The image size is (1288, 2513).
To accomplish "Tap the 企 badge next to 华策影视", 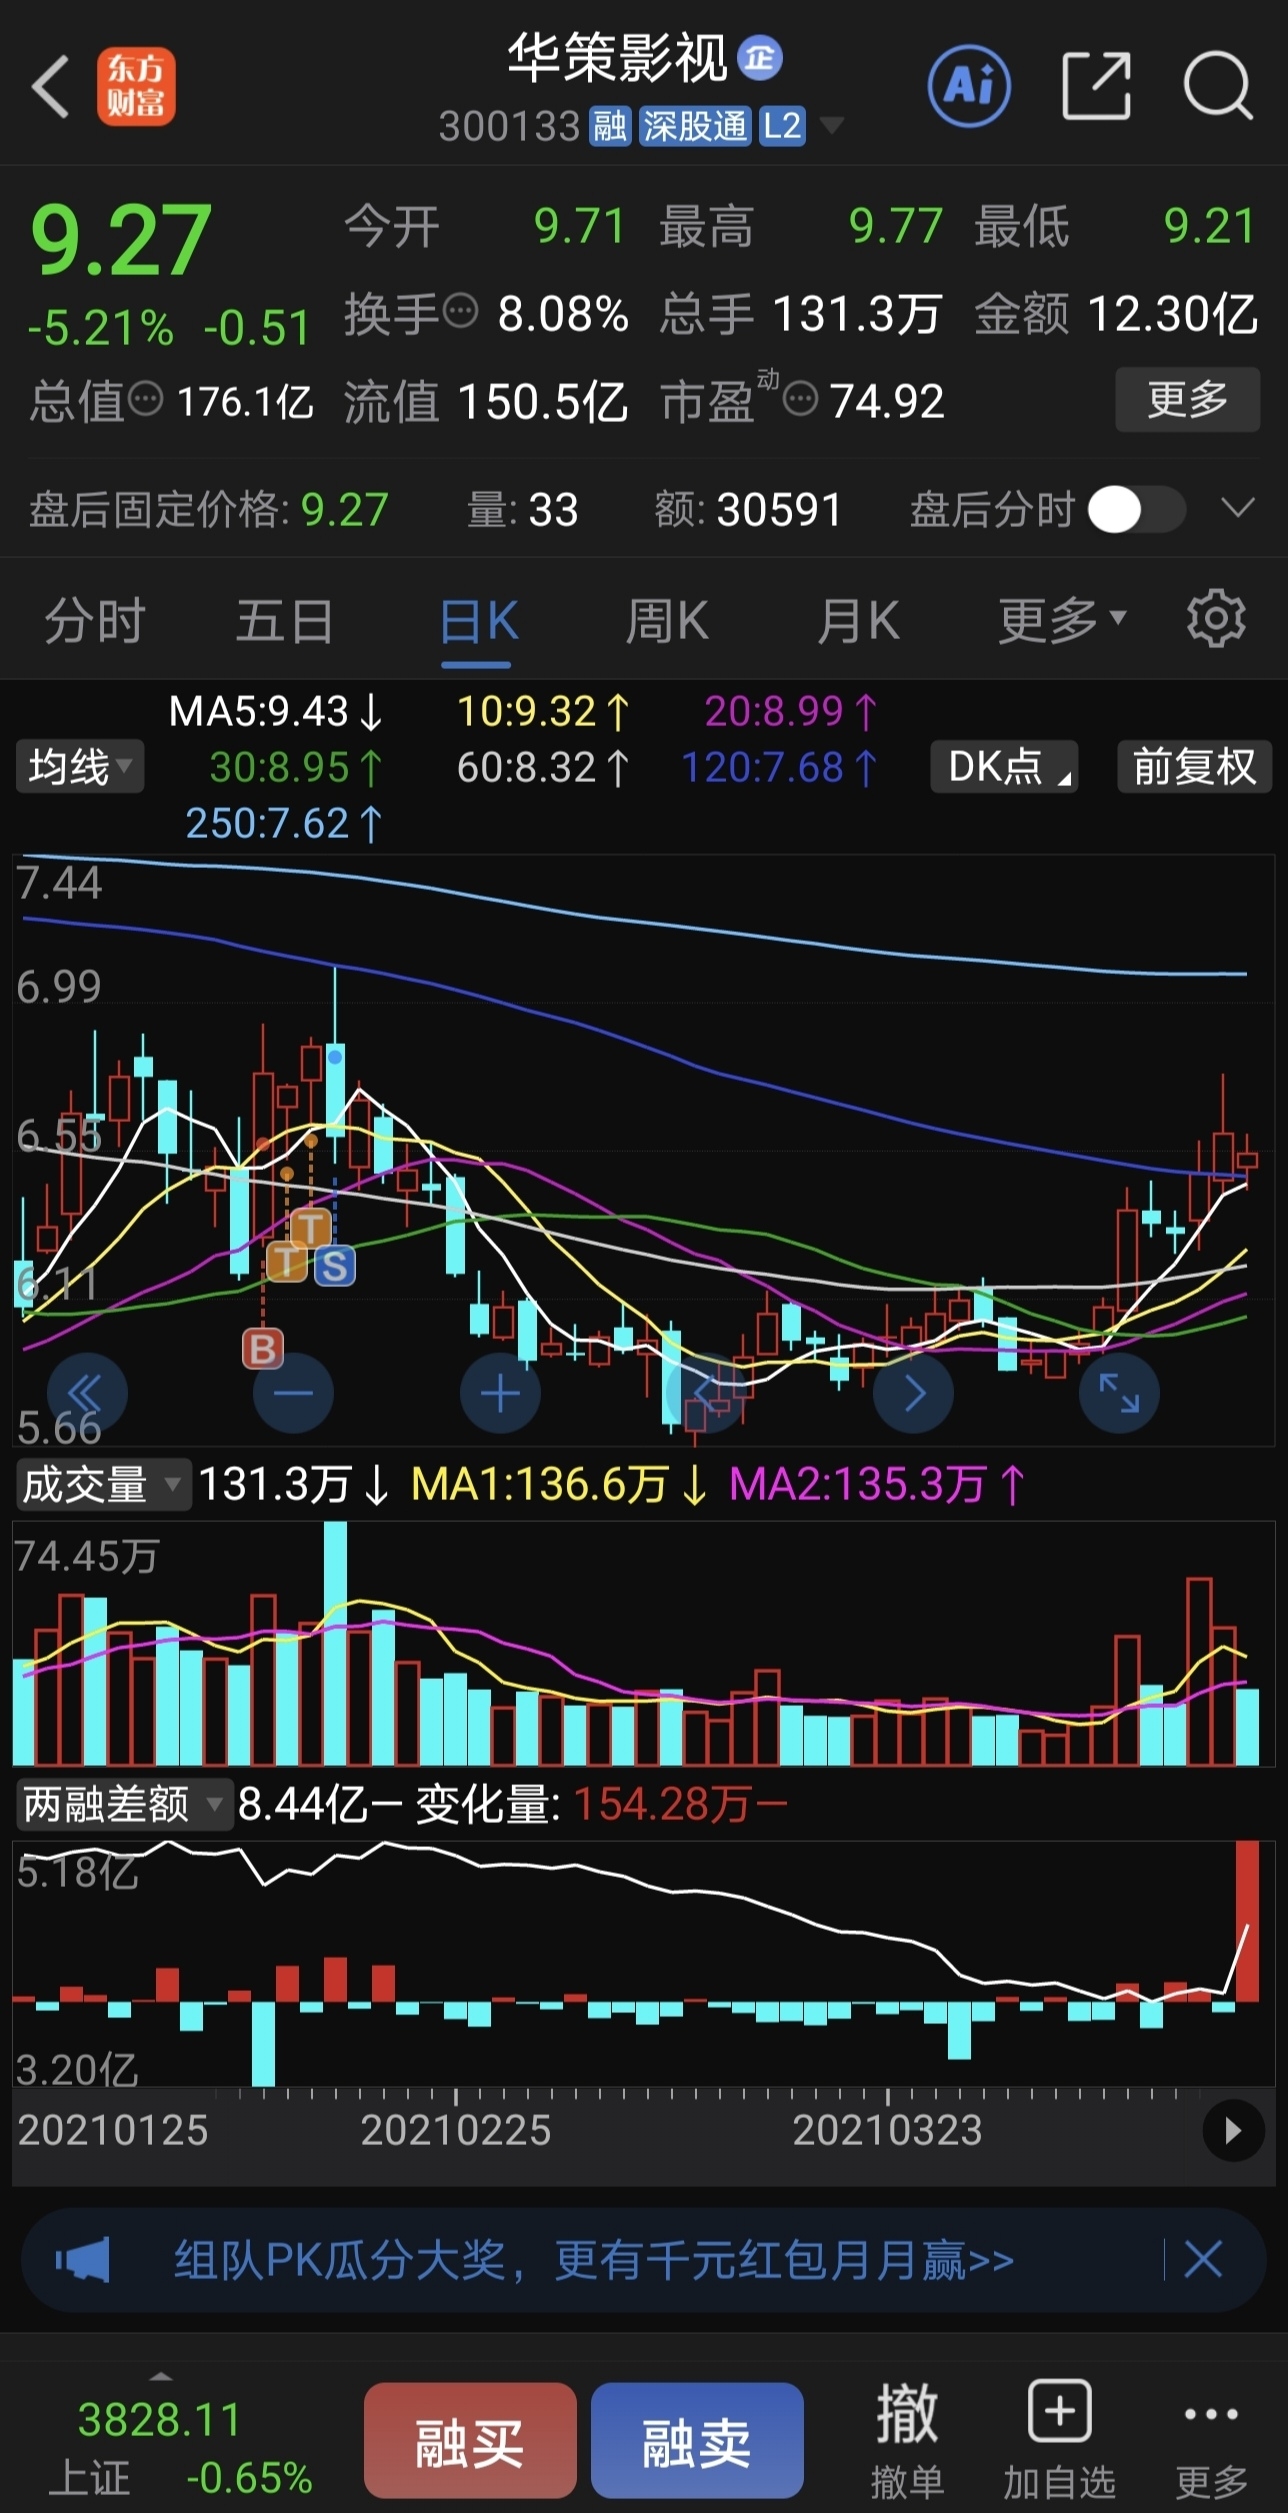I will (760, 58).
